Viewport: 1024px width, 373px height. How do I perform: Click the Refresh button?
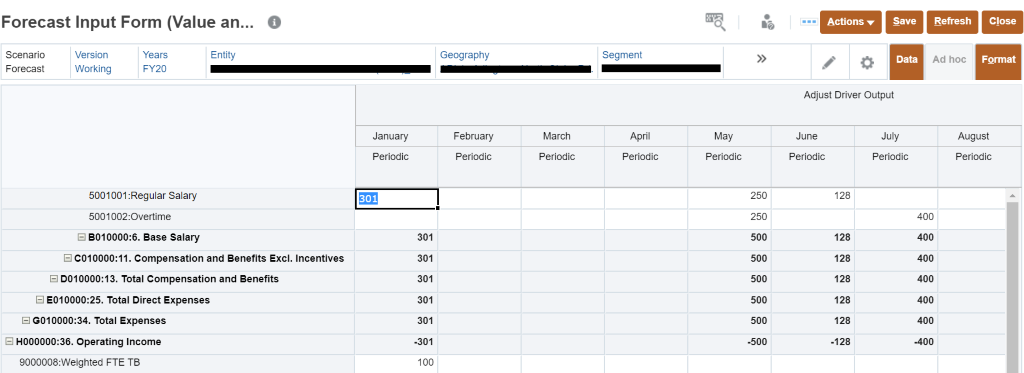point(952,22)
